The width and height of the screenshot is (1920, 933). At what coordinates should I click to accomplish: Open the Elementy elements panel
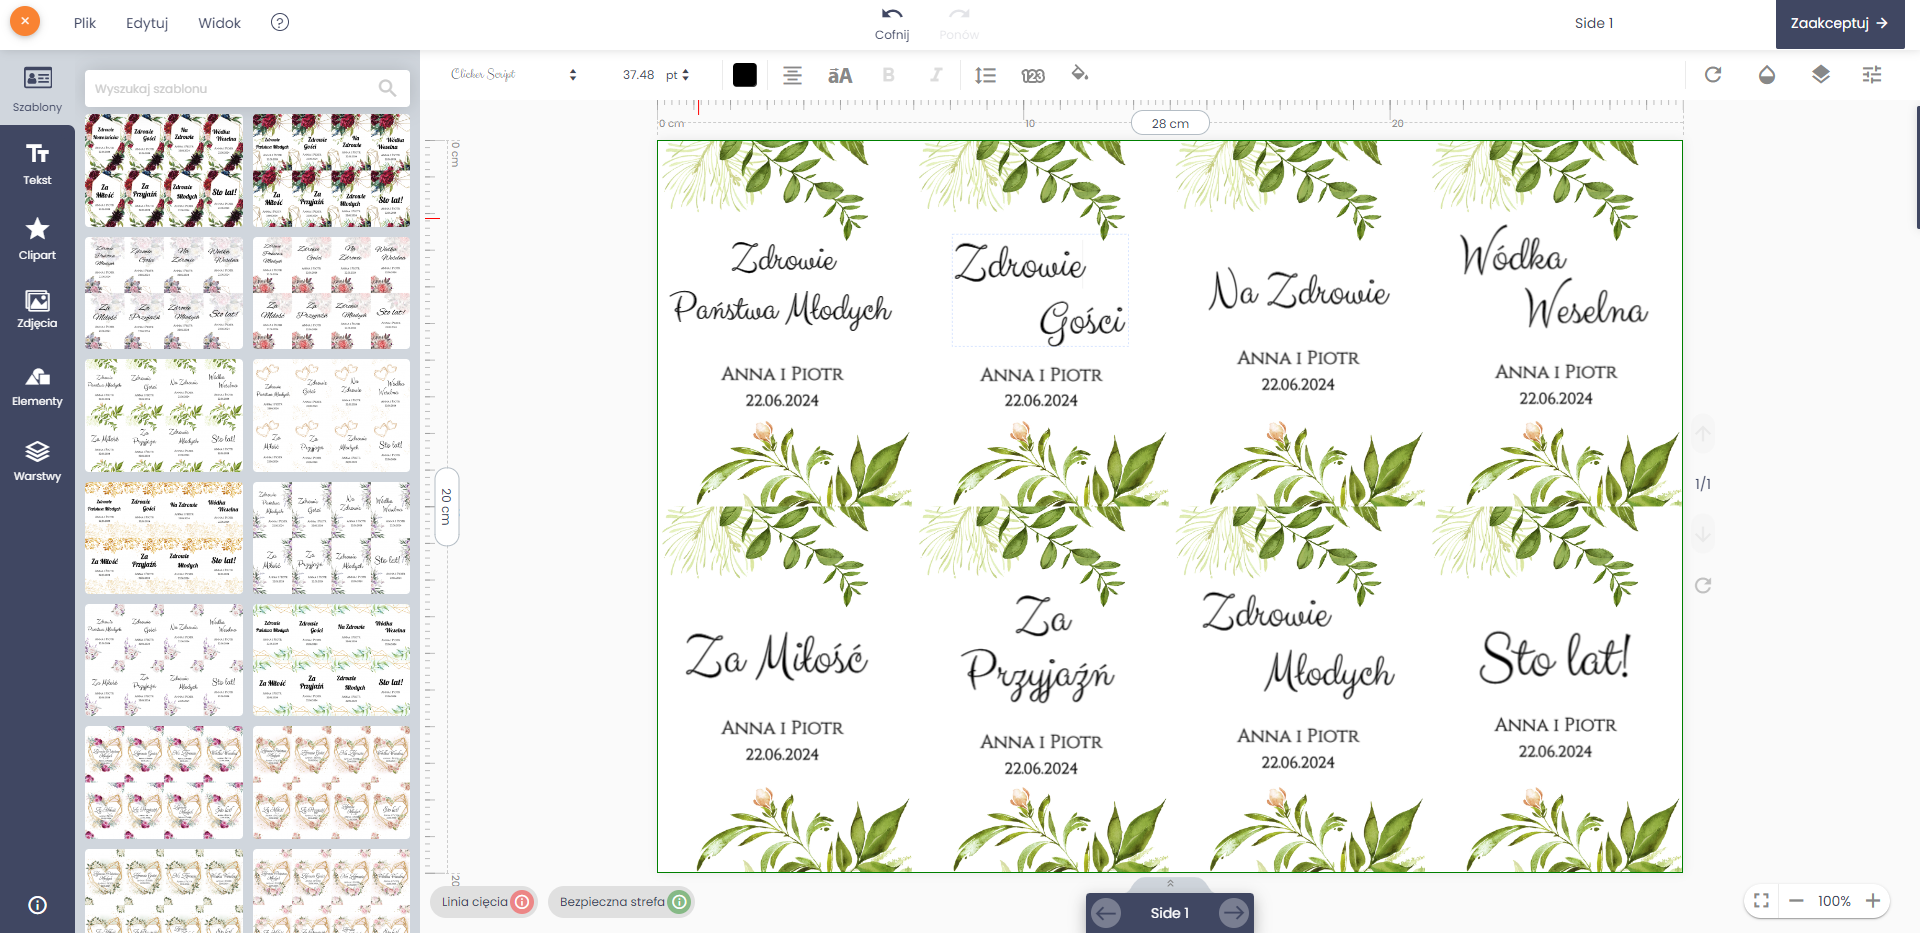click(x=37, y=386)
